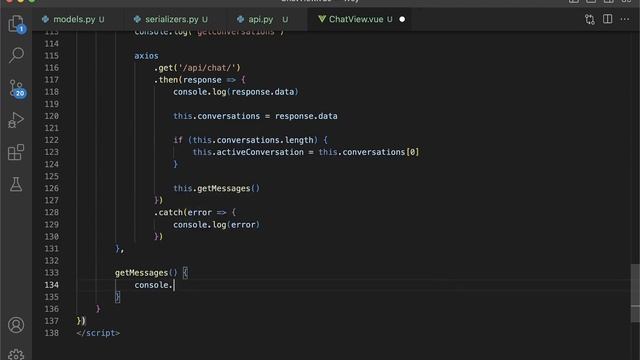The height and width of the screenshot is (360, 640).
Task: Open the Manage gear icon
Action: [x=16, y=354]
